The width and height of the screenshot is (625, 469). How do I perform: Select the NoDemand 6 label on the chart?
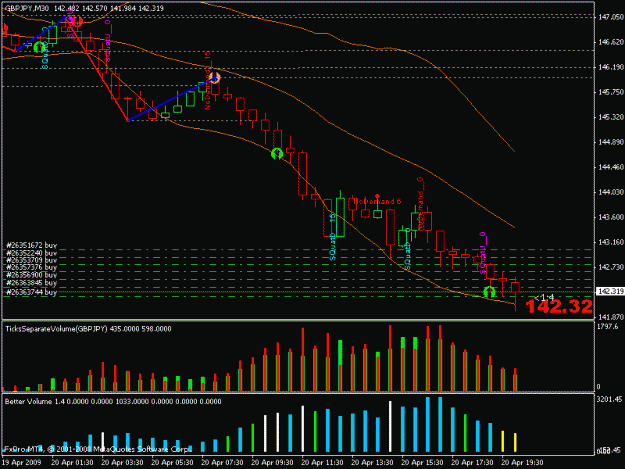(x=377, y=202)
